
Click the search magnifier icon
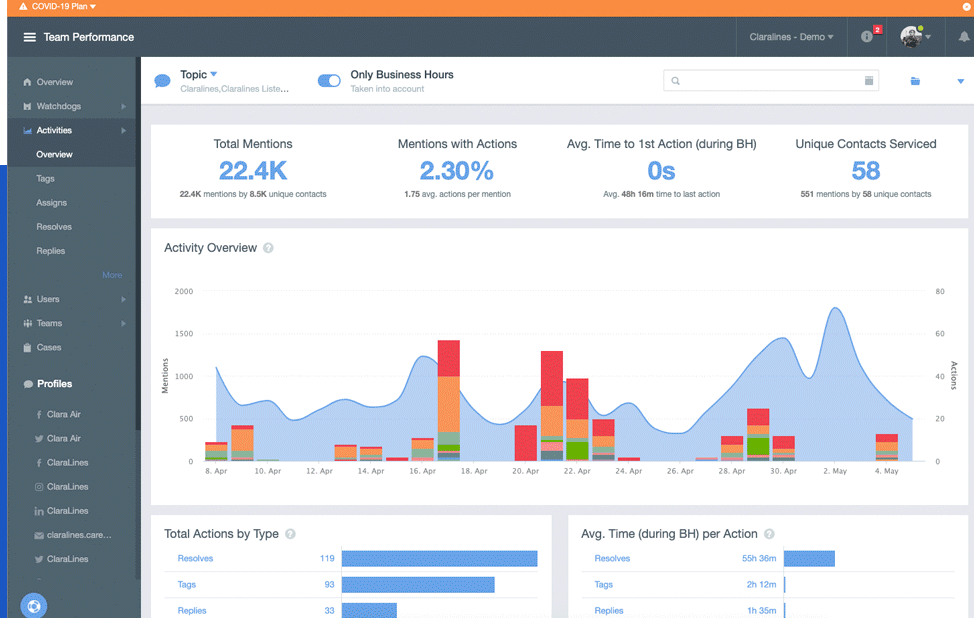[675, 81]
